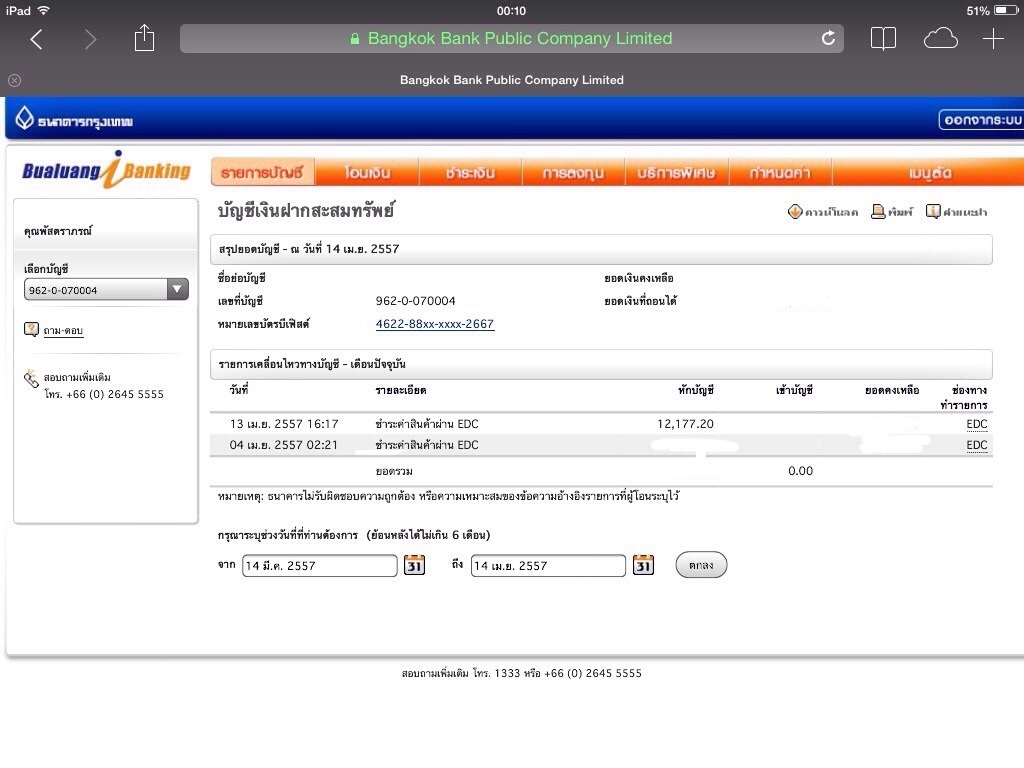Open the โอนเงิน tab

pos(367,172)
